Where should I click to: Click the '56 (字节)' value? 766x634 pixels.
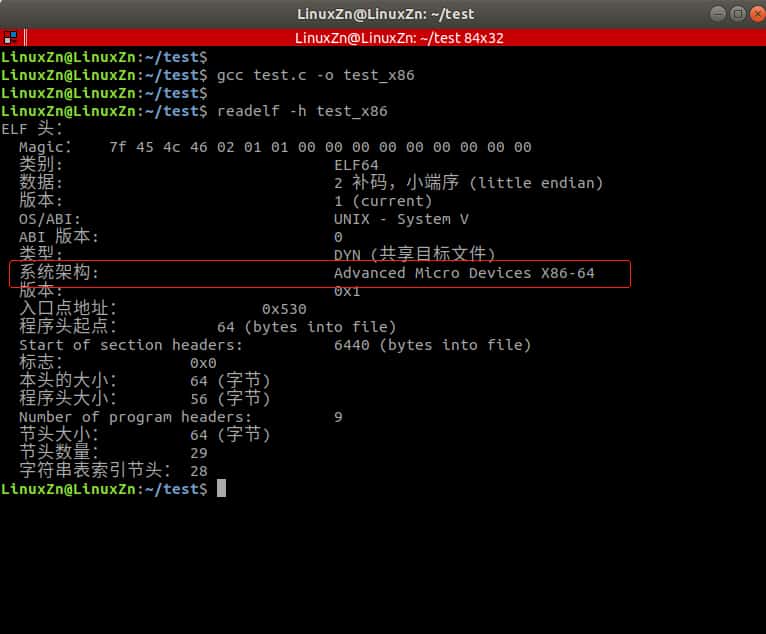[230, 399]
